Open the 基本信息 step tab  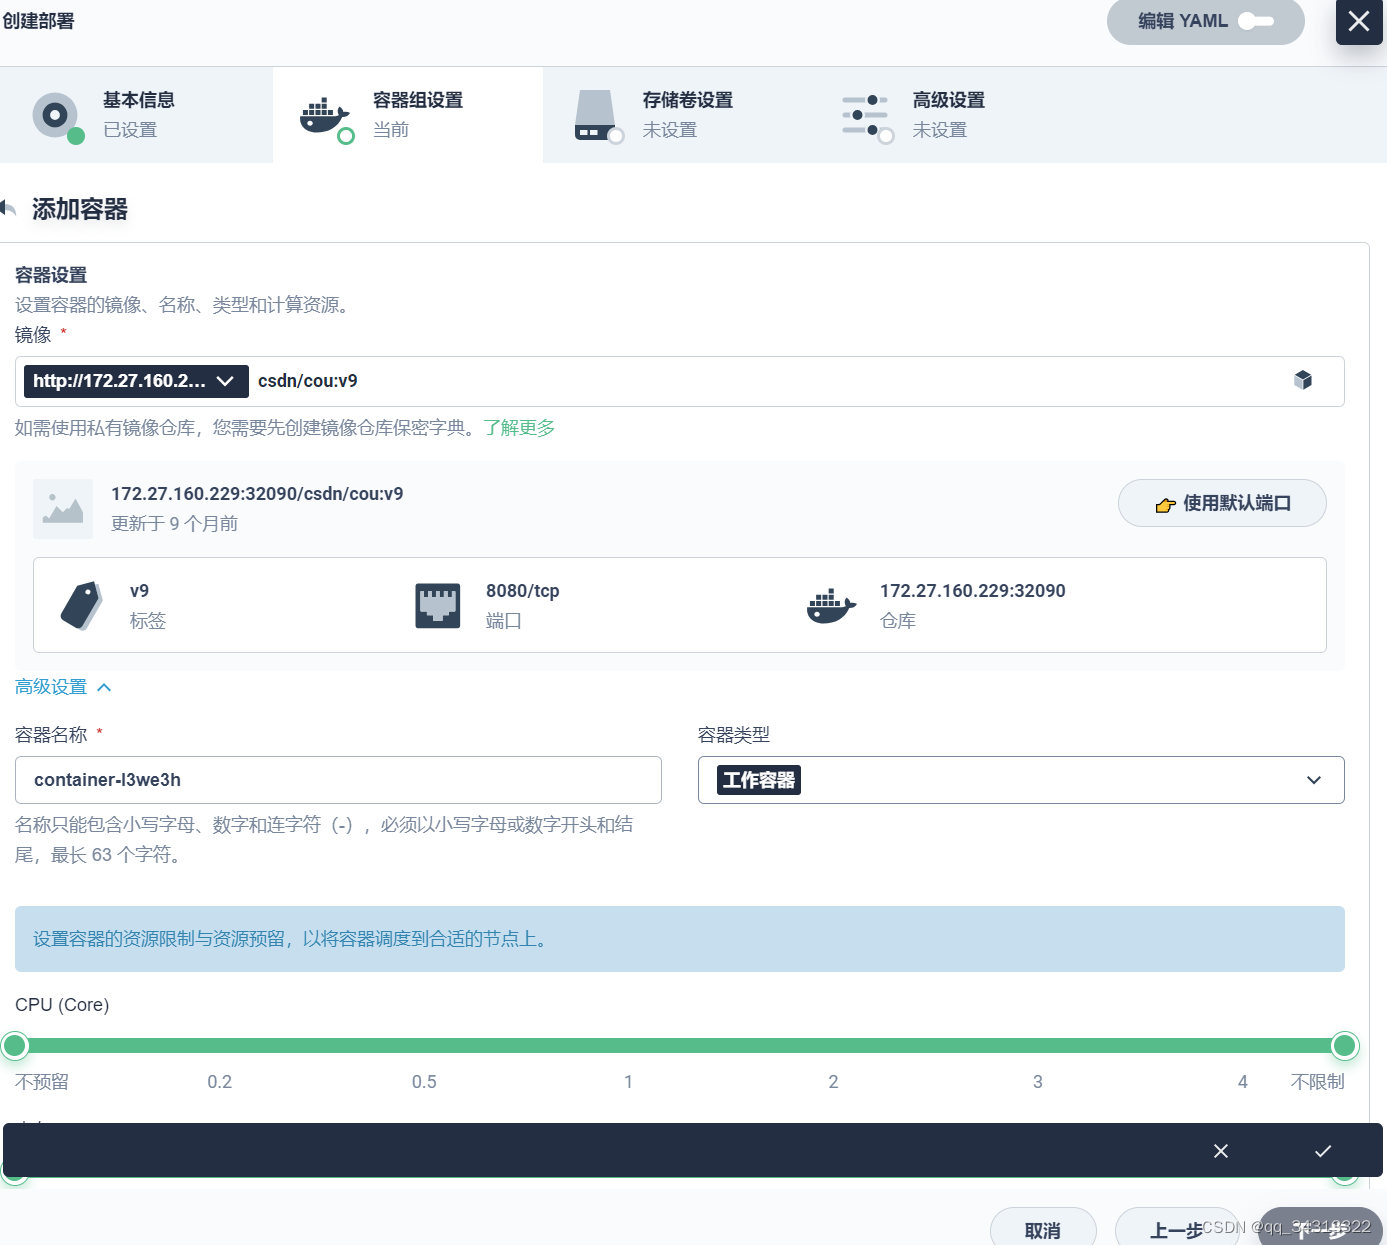136,115
